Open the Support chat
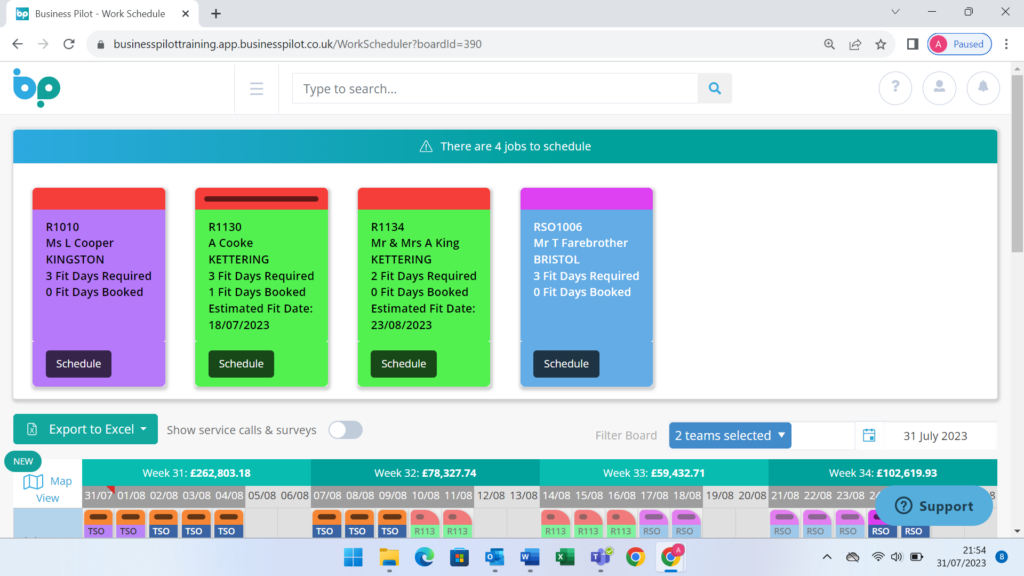Viewport: 1024px width, 576px height. [x=935, y=506]
